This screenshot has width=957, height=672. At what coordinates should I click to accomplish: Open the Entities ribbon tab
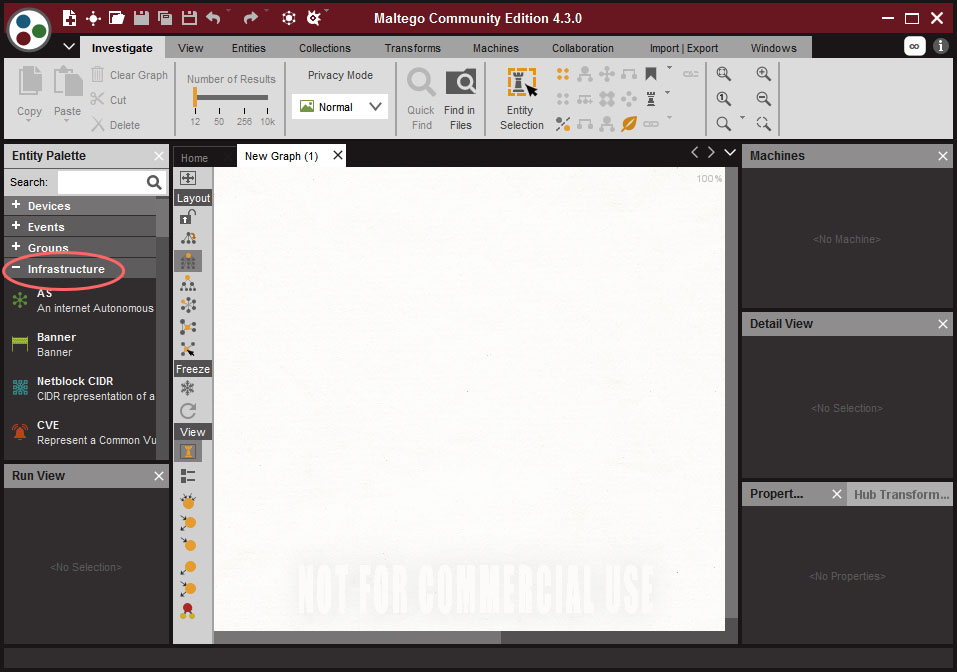pos(248,48)
